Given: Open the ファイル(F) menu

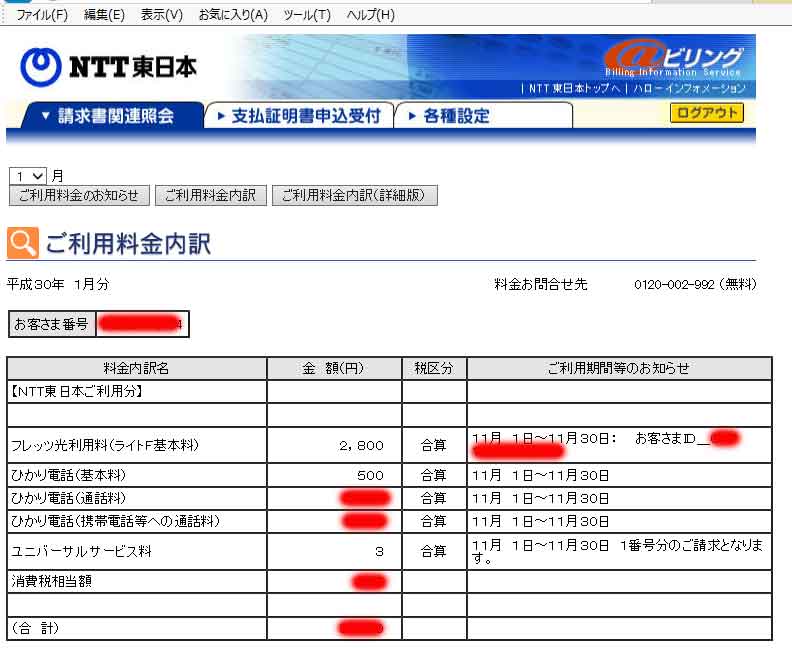Looking at the screenshot, I should coord(42,15).
